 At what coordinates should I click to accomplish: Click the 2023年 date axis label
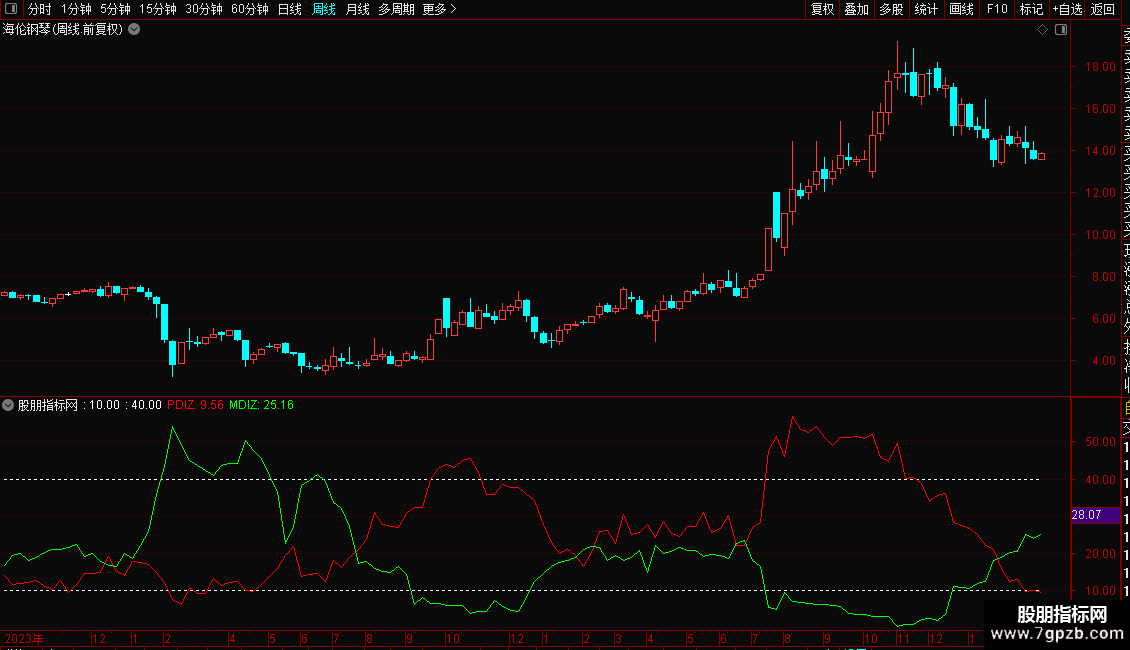24,638
